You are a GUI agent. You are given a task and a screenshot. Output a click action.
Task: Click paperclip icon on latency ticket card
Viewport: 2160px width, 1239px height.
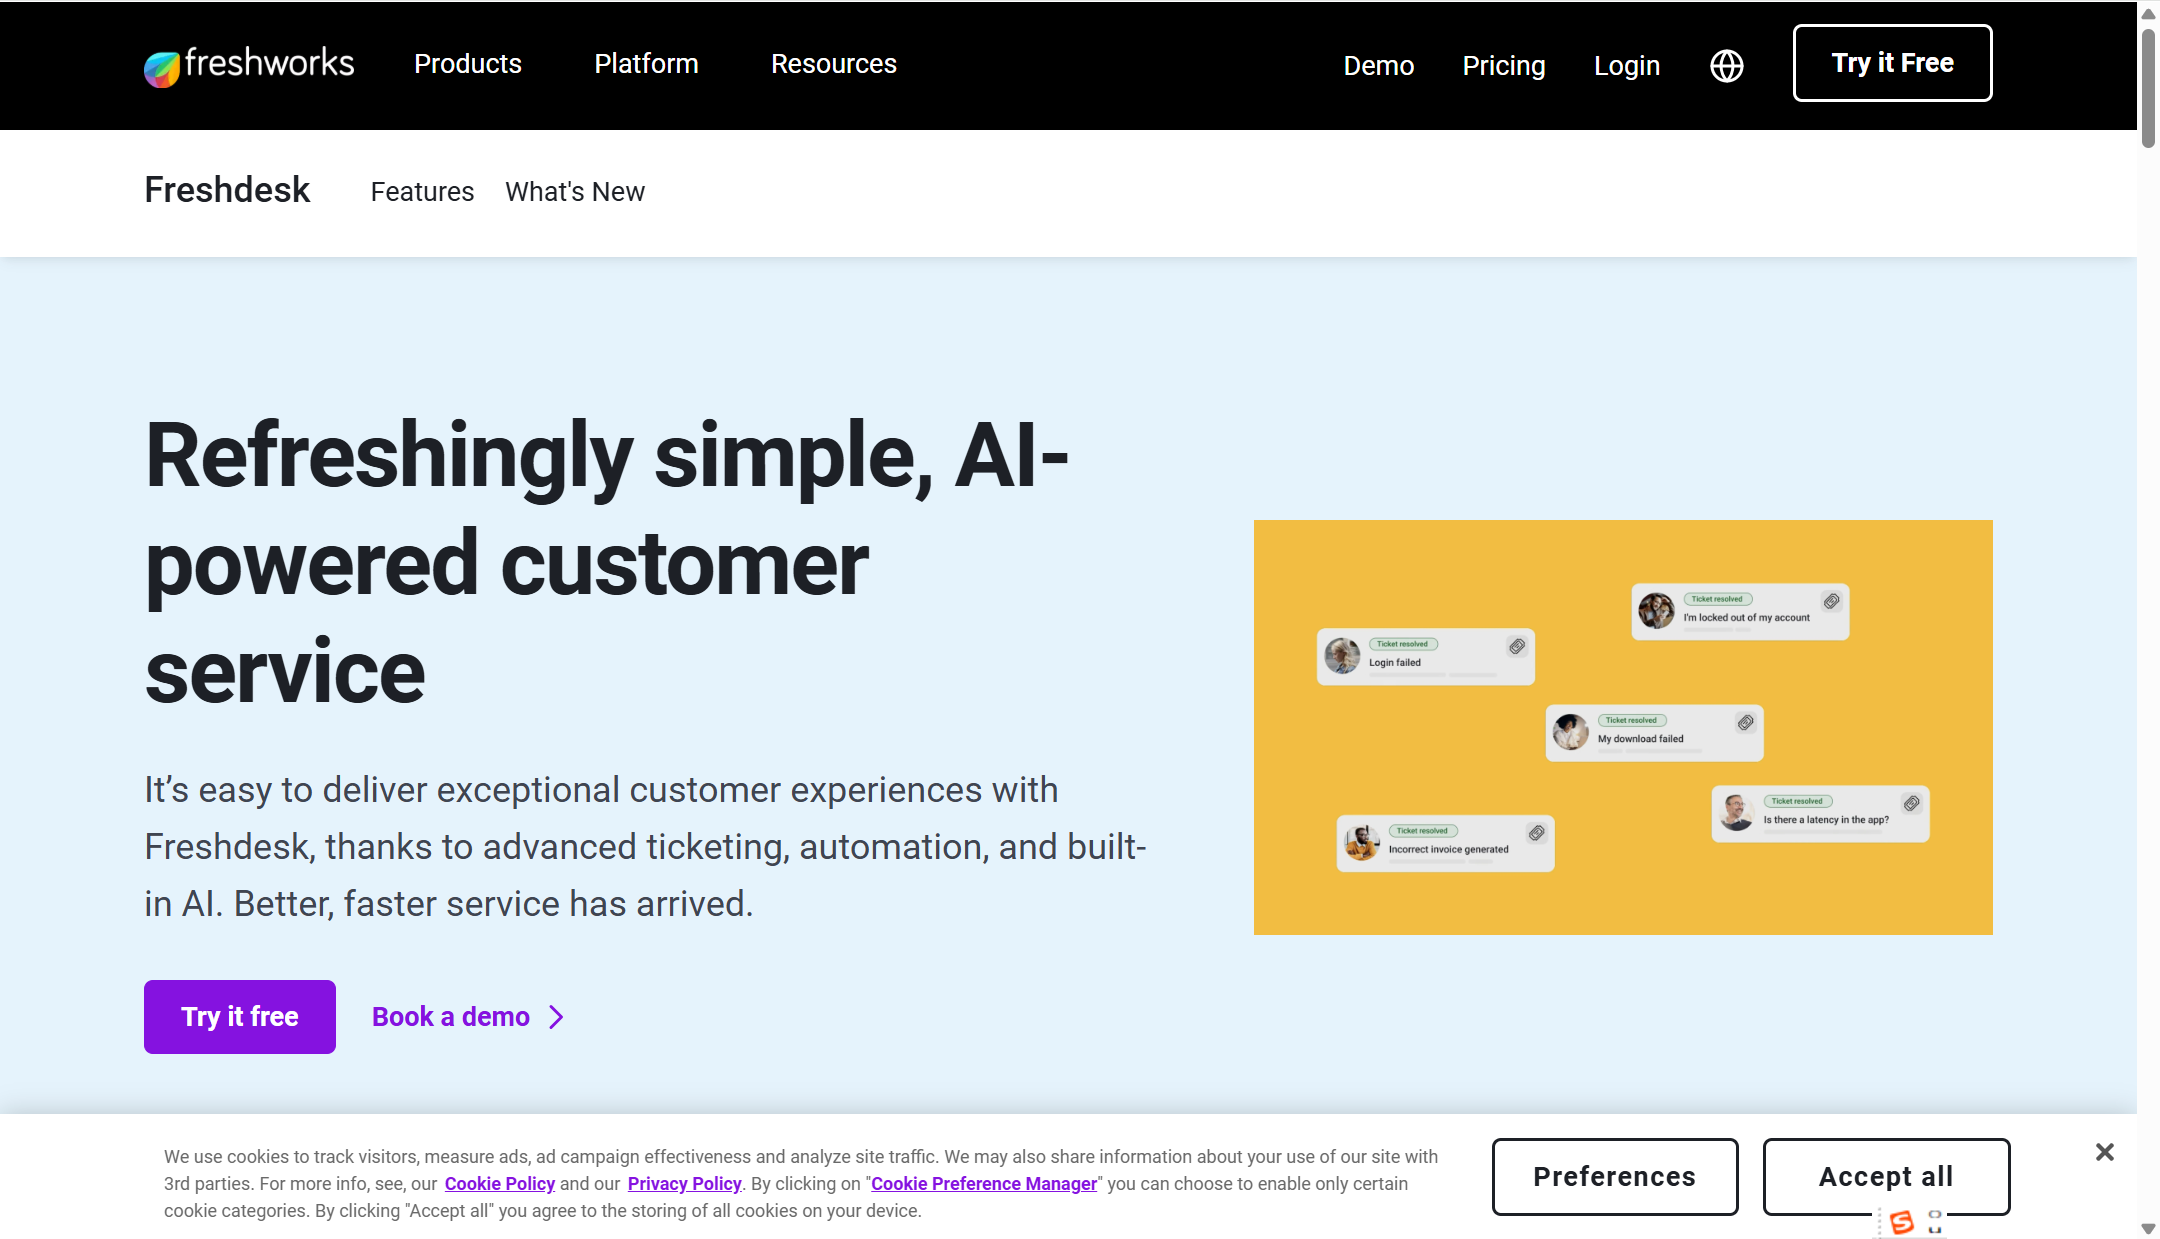point(1911,803)
